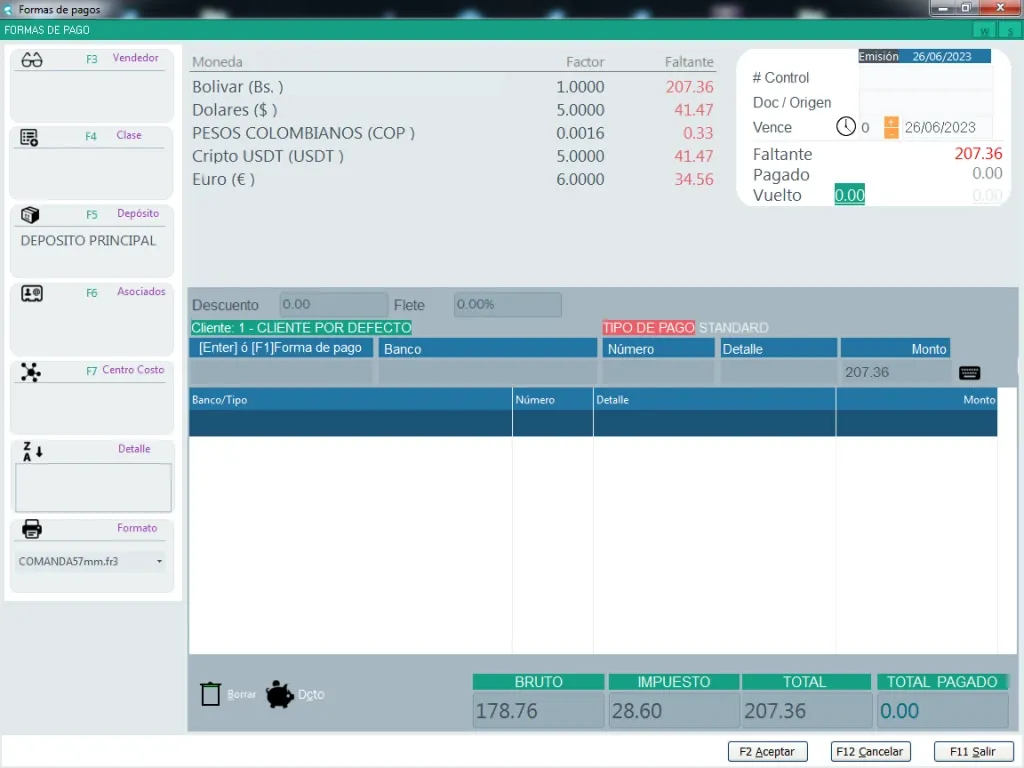Click the Dcto piggy bank icon
The height and width of the screenshot is (768, 1024).
pyautogui.click(x=280, y=694)
